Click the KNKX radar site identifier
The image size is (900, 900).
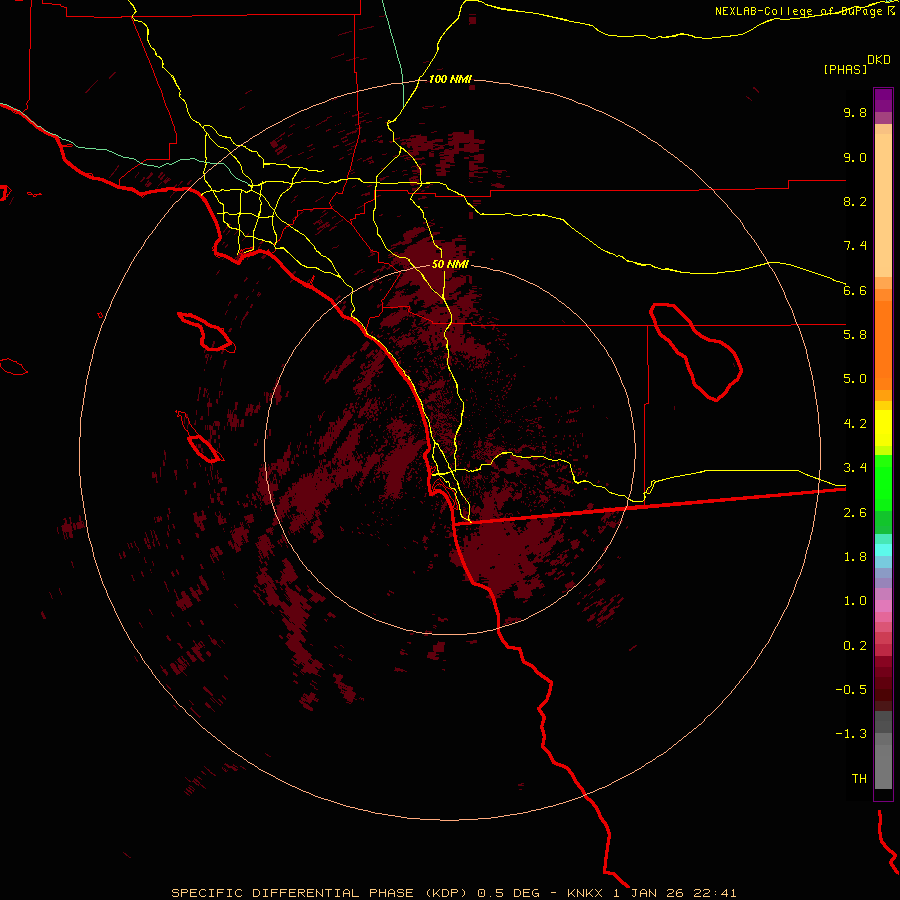[585, 893]
